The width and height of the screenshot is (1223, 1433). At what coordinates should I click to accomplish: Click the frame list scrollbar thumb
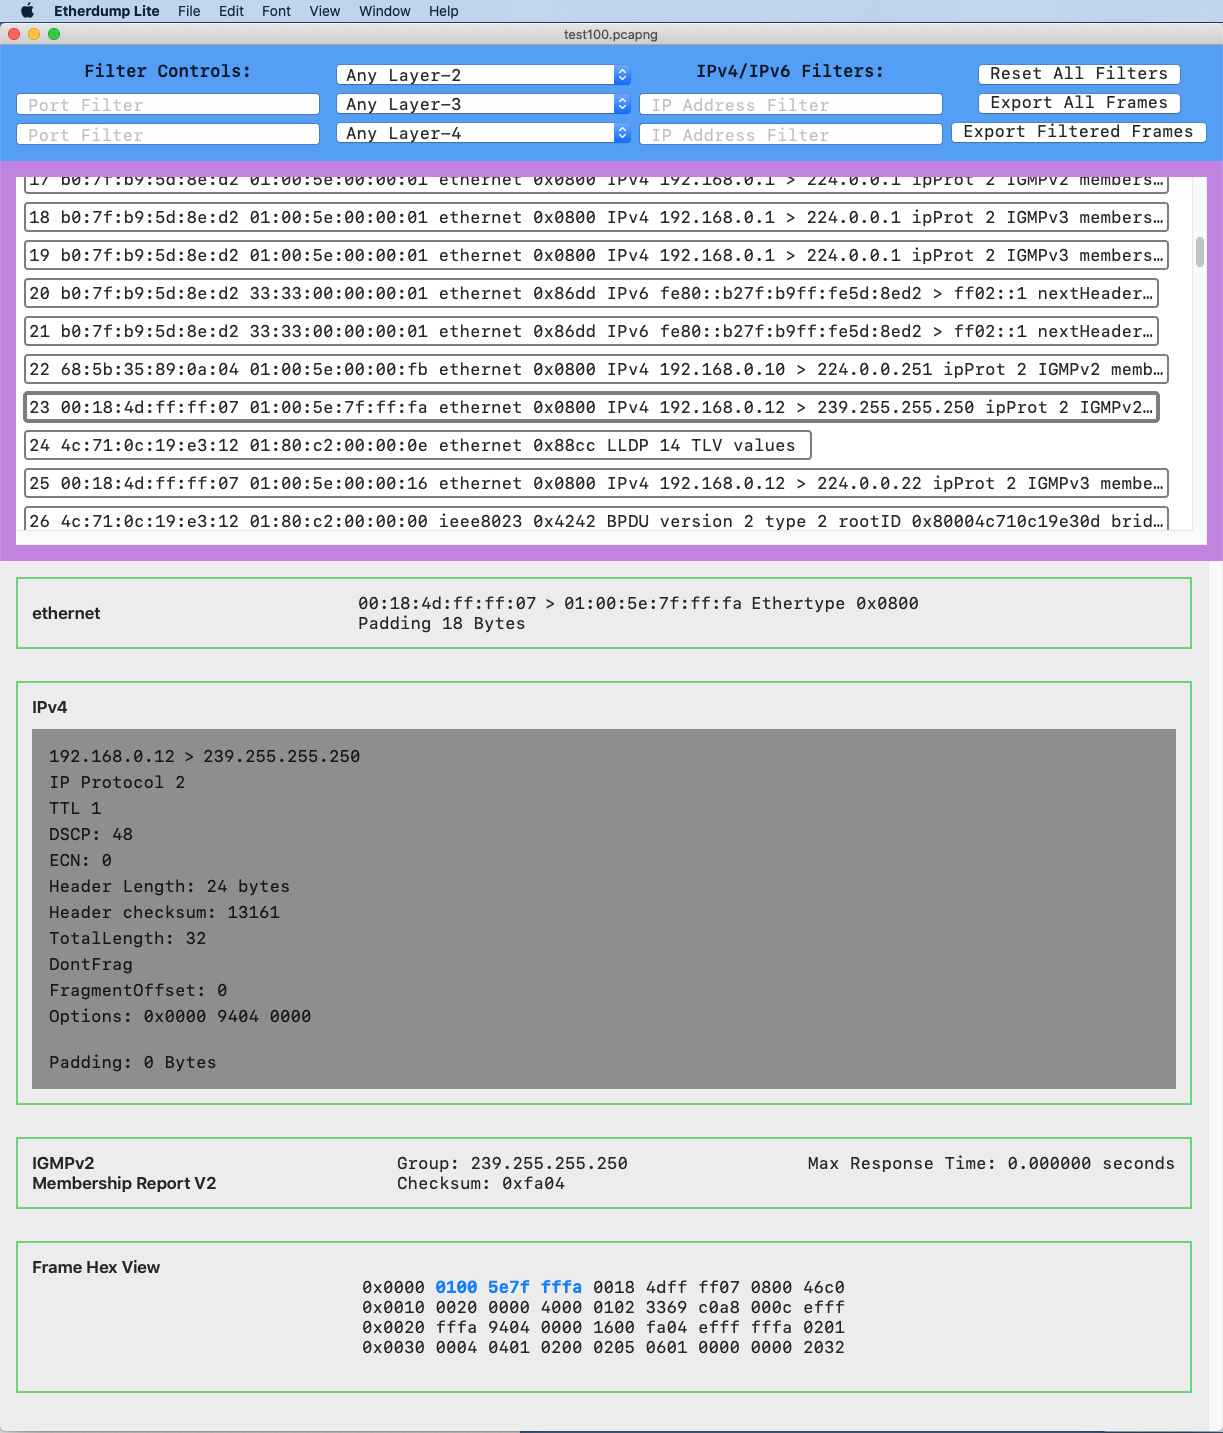(x=1200, y=251)
